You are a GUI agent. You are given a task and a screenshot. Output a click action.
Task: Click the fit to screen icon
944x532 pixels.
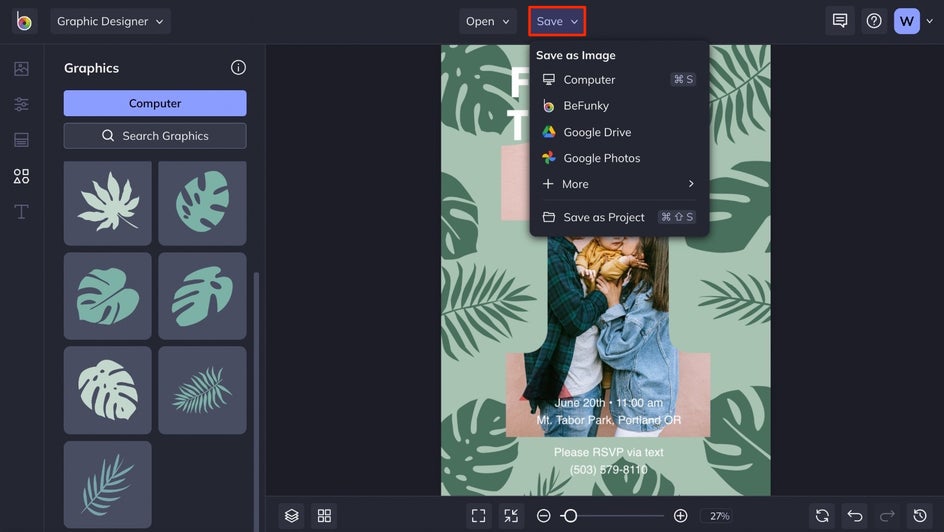pyautogui.click(x=479, y=516)
